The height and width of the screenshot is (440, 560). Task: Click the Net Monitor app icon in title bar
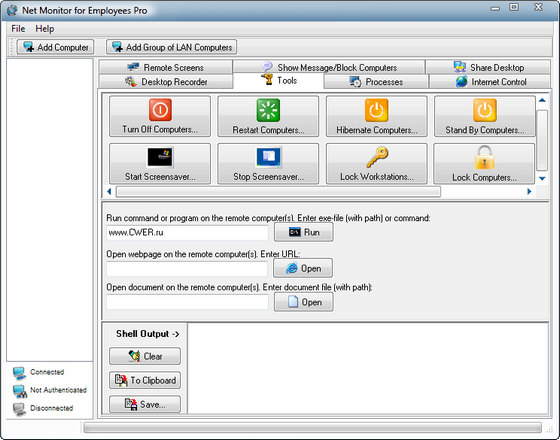pos(11,10)
